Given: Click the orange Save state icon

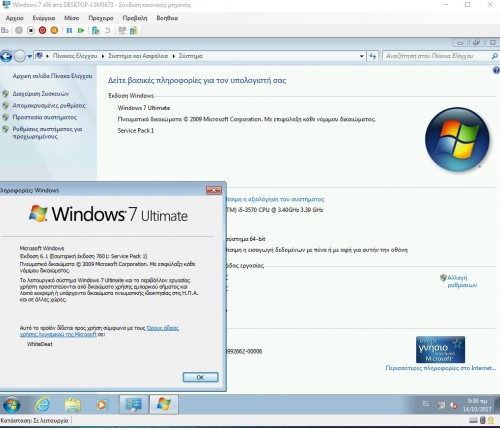Looking at the screenshot, I should coord(54,31).
